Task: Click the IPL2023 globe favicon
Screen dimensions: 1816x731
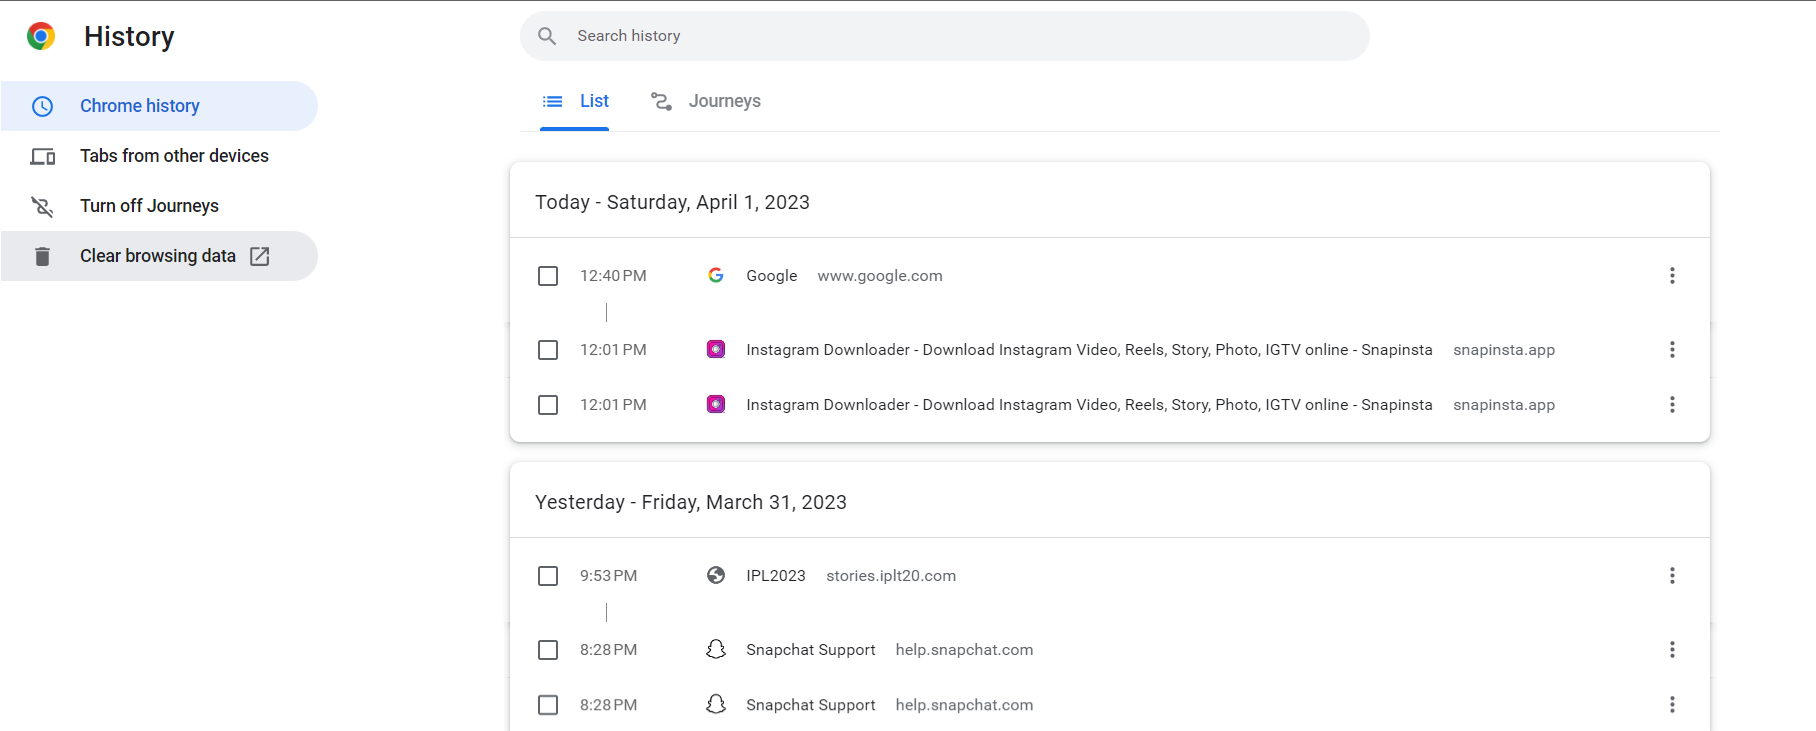Action: point(716,575)
